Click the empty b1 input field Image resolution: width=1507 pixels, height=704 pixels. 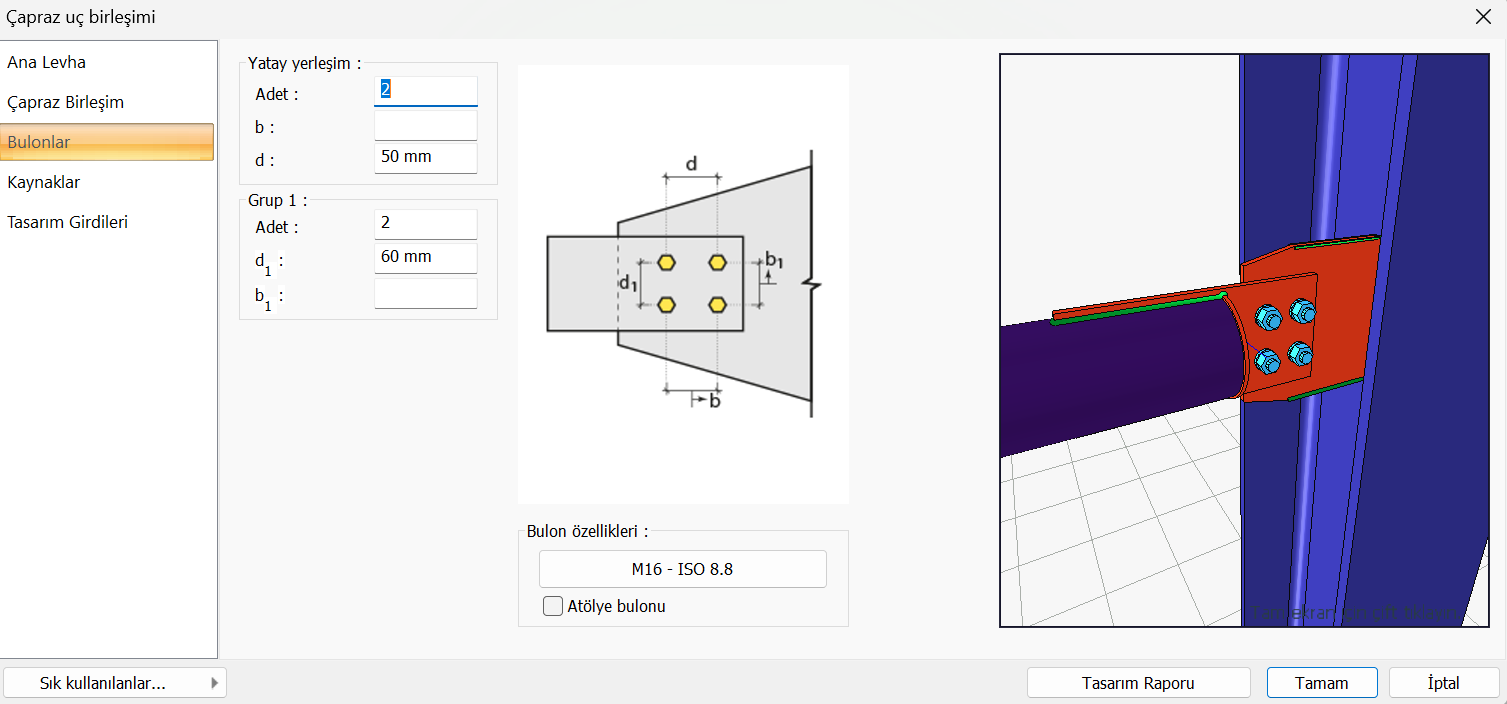point(425,293)
